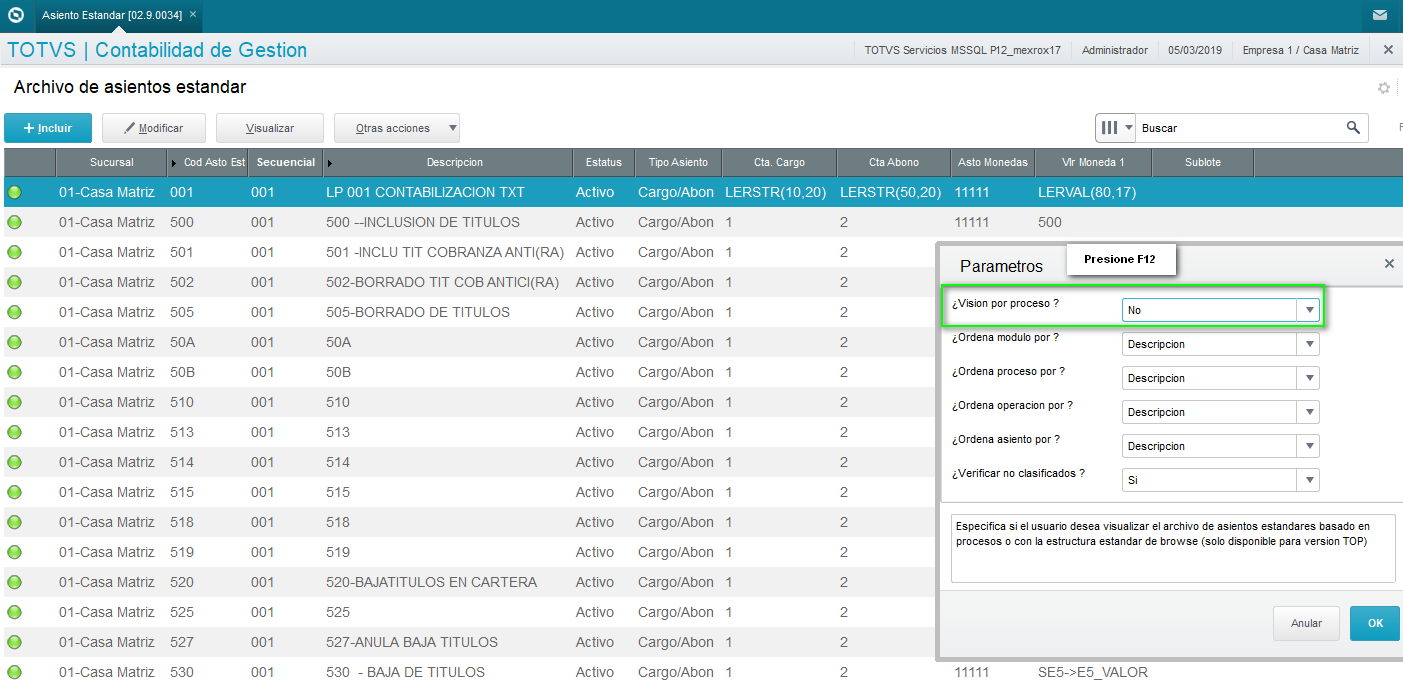Click green status dot of row 520
This screenshot has width=1403, height=686.
tap(15, 582)
